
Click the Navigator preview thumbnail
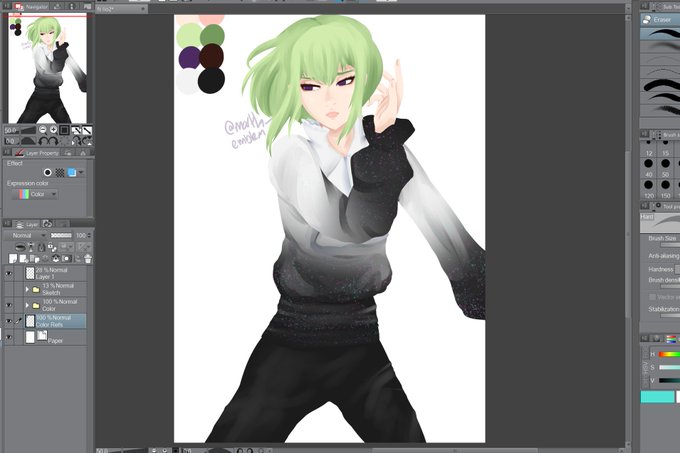(x=48, y=68)
